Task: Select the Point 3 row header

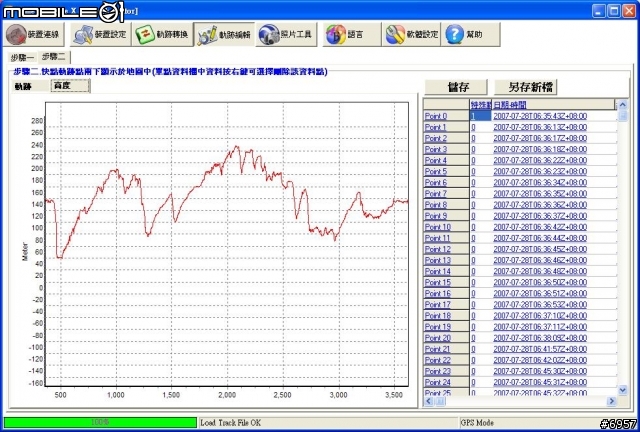Action: tap(446, 149)
